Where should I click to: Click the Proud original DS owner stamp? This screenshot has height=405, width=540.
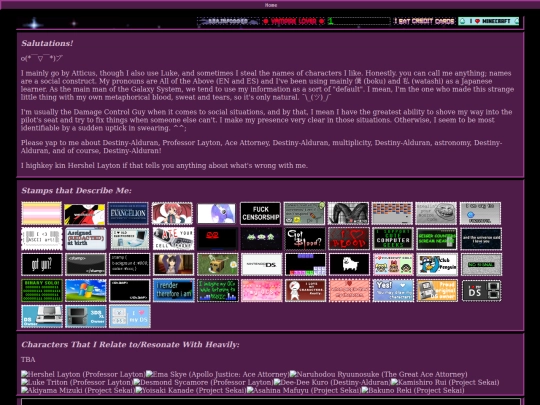pyautogui.click(x=437, y=291)
